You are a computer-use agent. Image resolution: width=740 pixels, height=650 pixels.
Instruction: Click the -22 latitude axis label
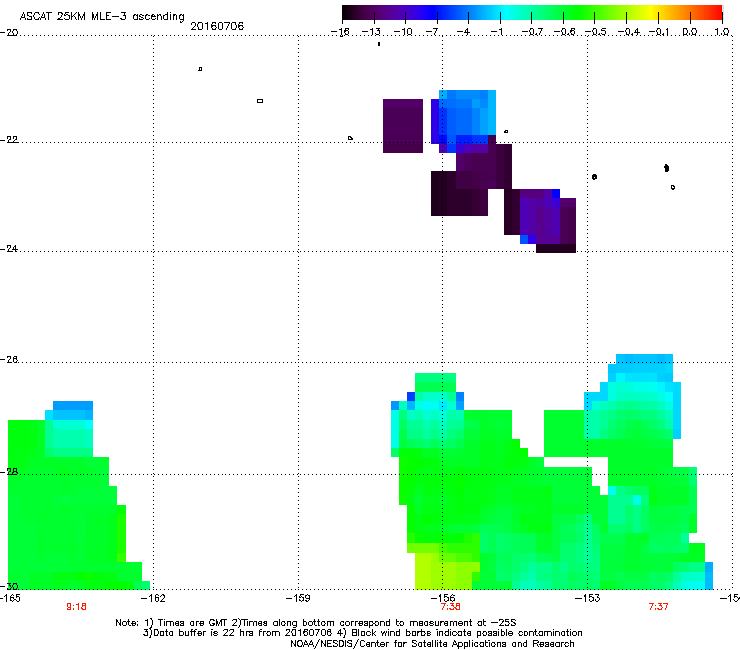tap(9, 140)
